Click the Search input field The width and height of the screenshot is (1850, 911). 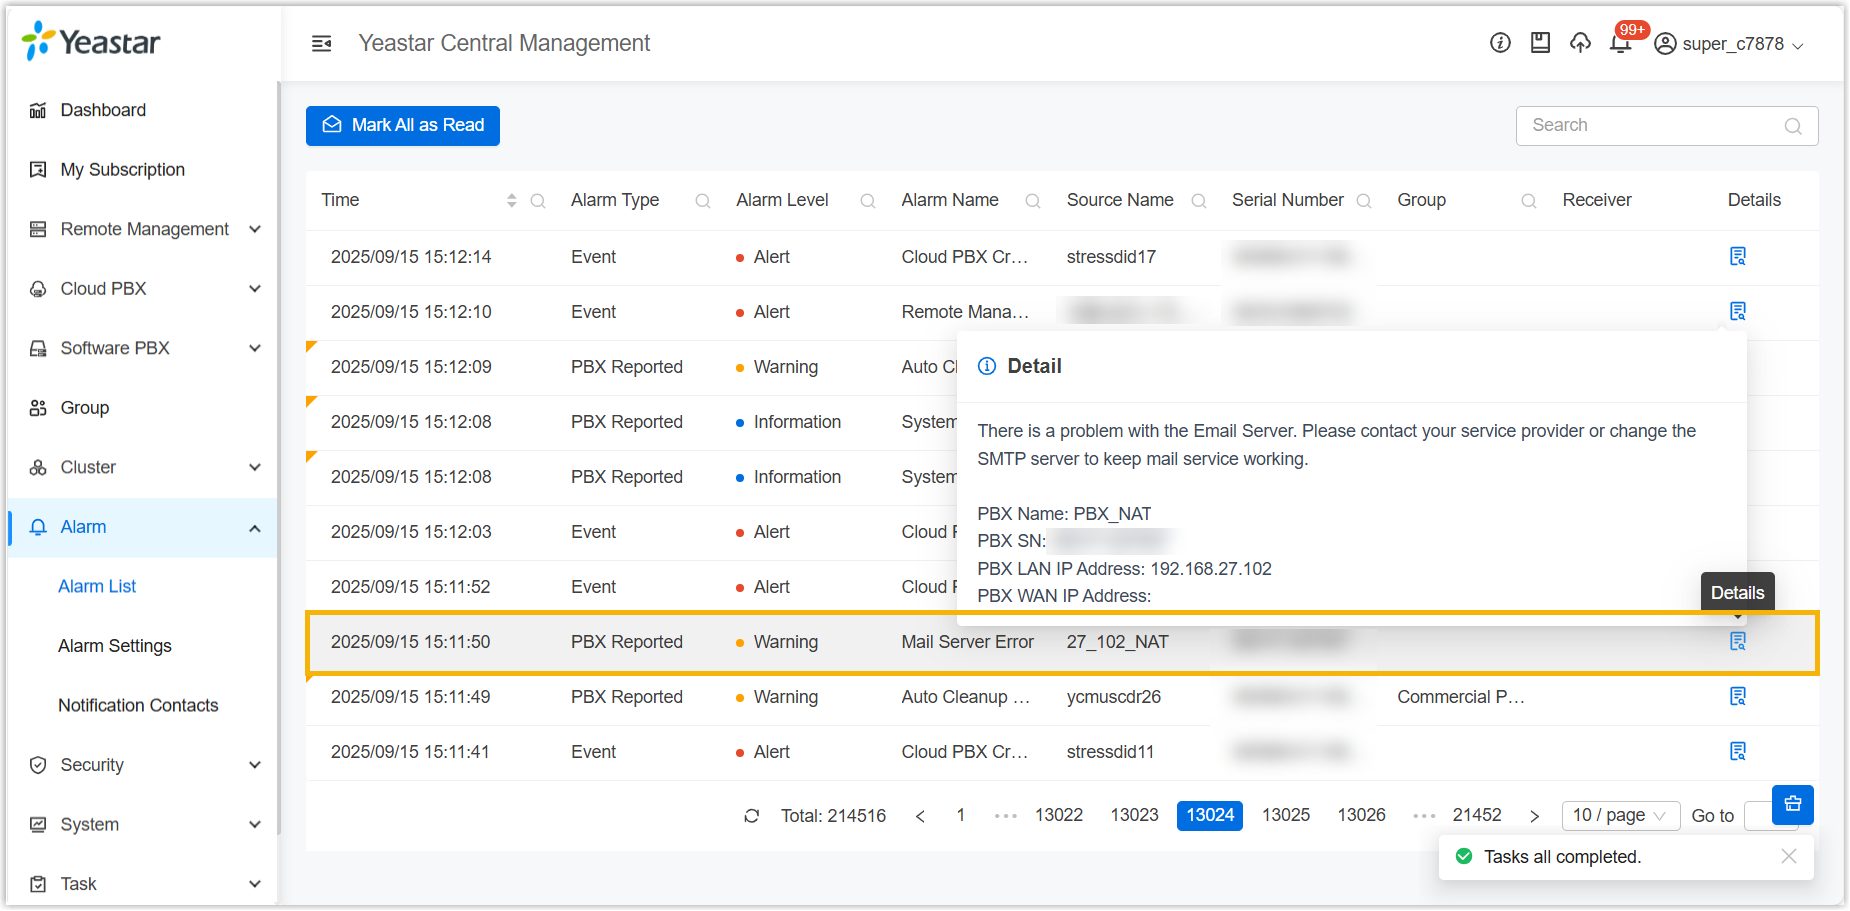click(x=1655, y=126)
